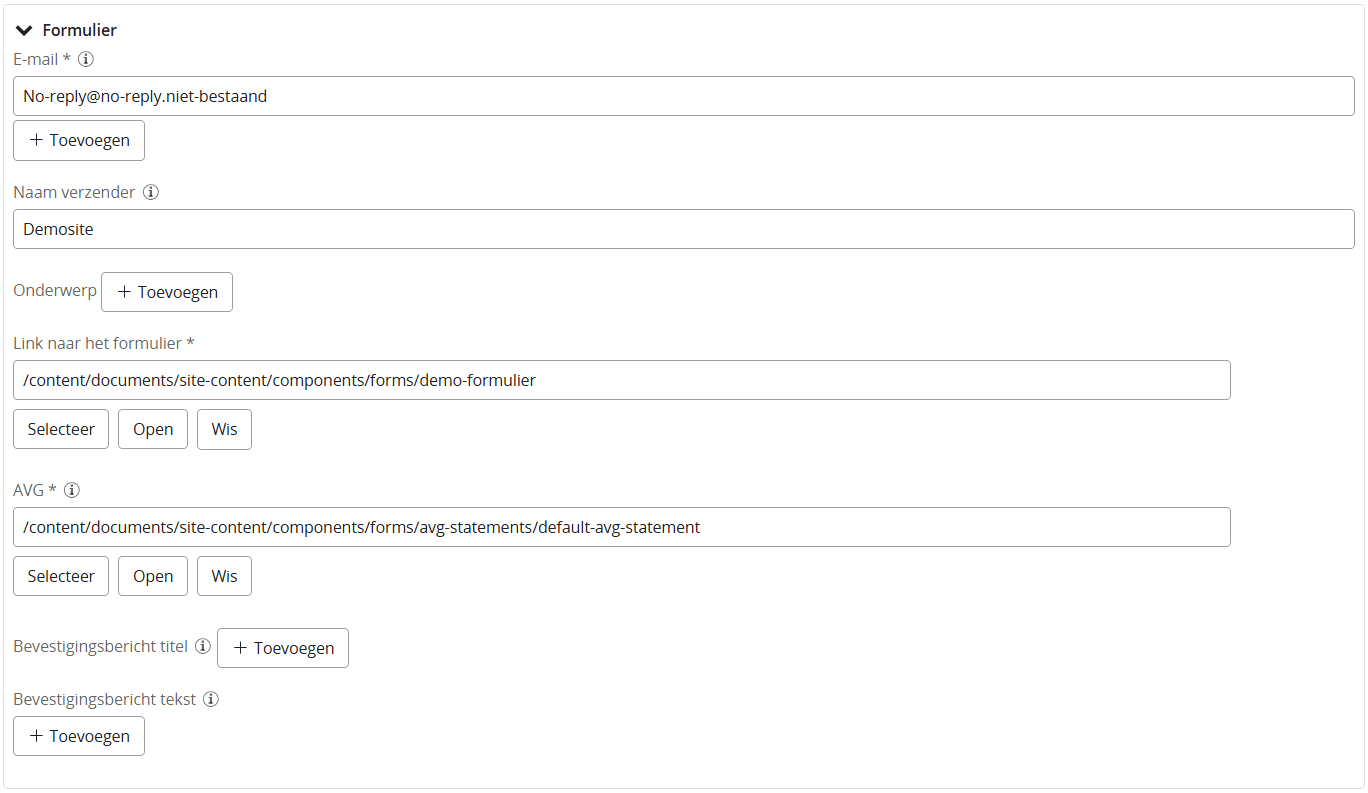Click the E-mail address input field
The width and height of the screenshot is (1368, 793).
click(x=684, y=96)
